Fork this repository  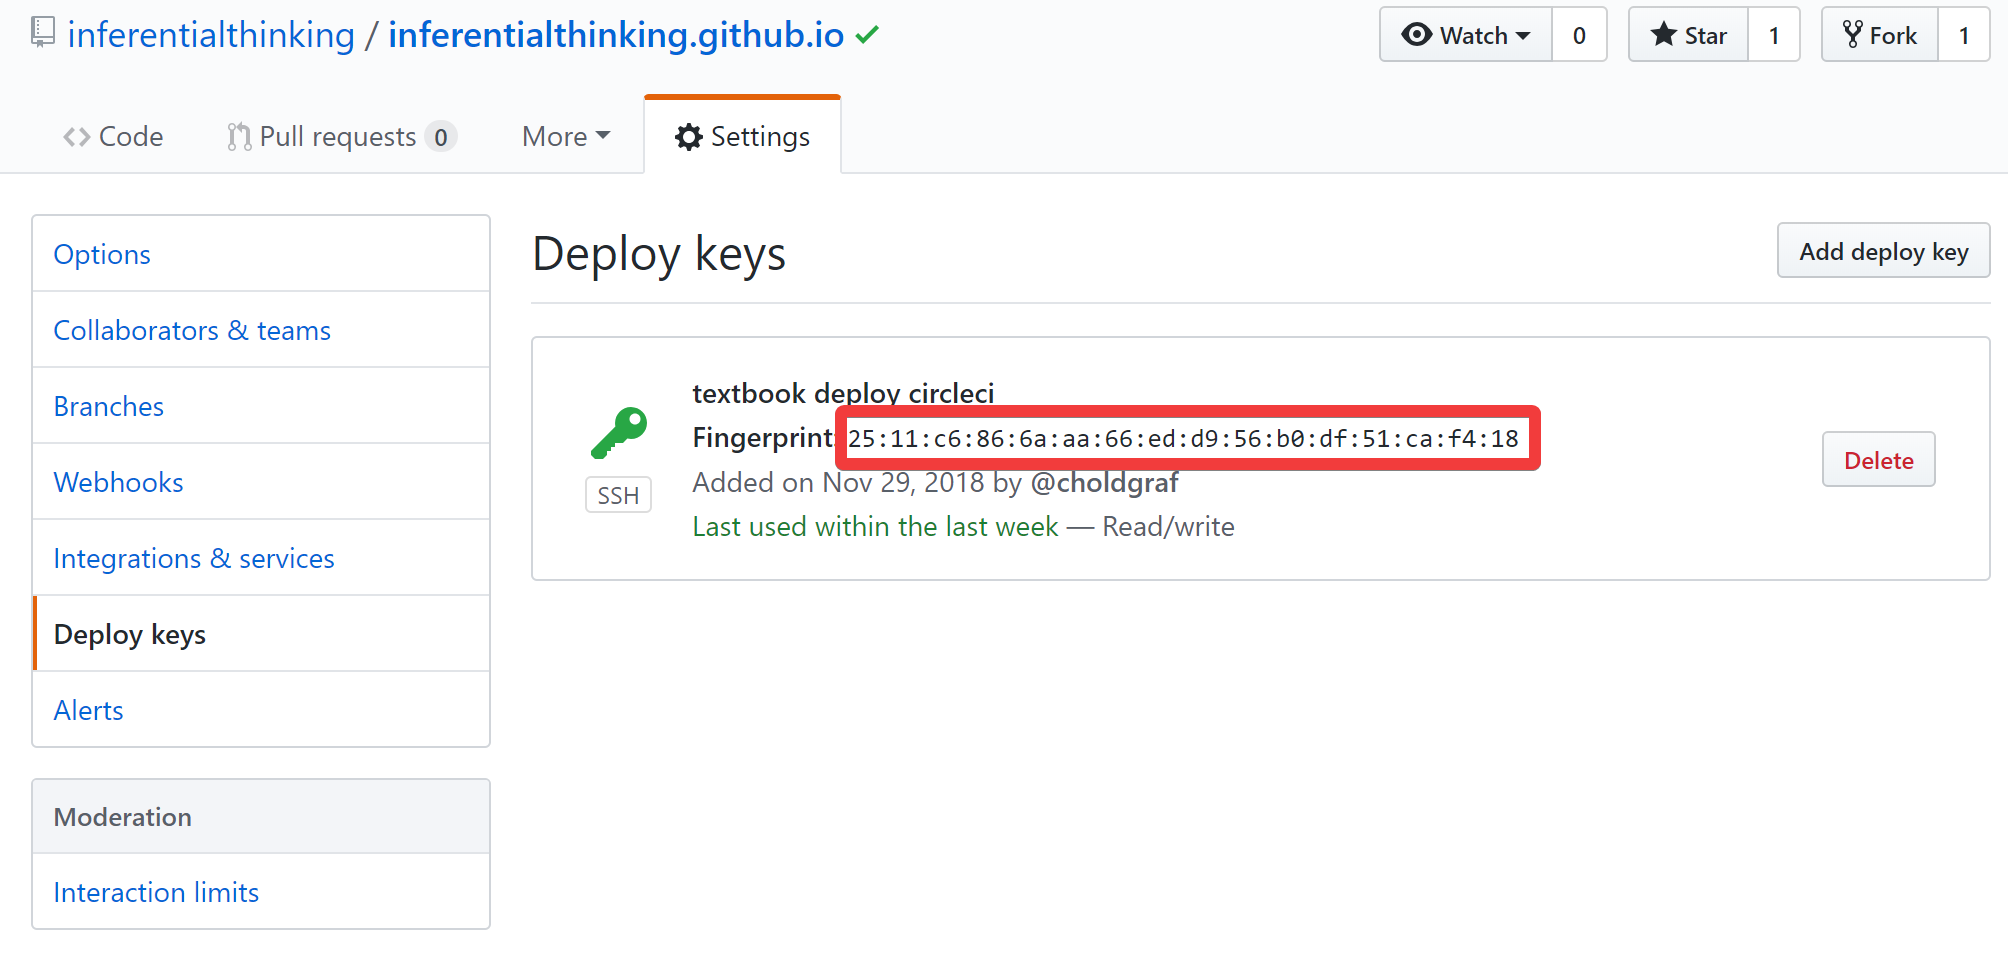point(1880,35)
